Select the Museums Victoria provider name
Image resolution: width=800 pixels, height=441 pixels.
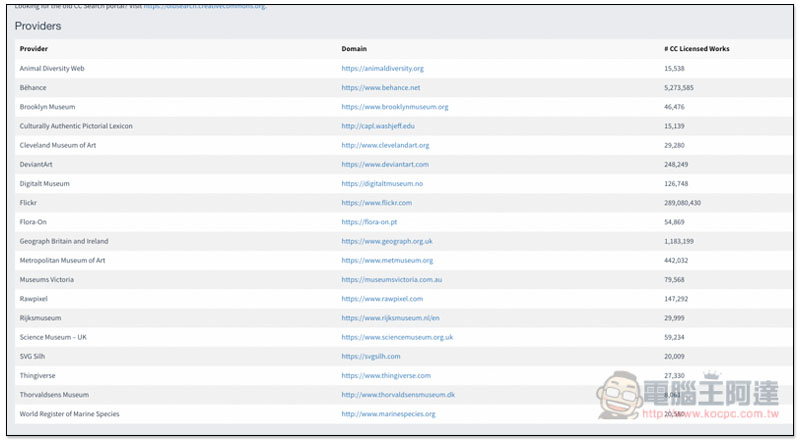coord(46,280)
